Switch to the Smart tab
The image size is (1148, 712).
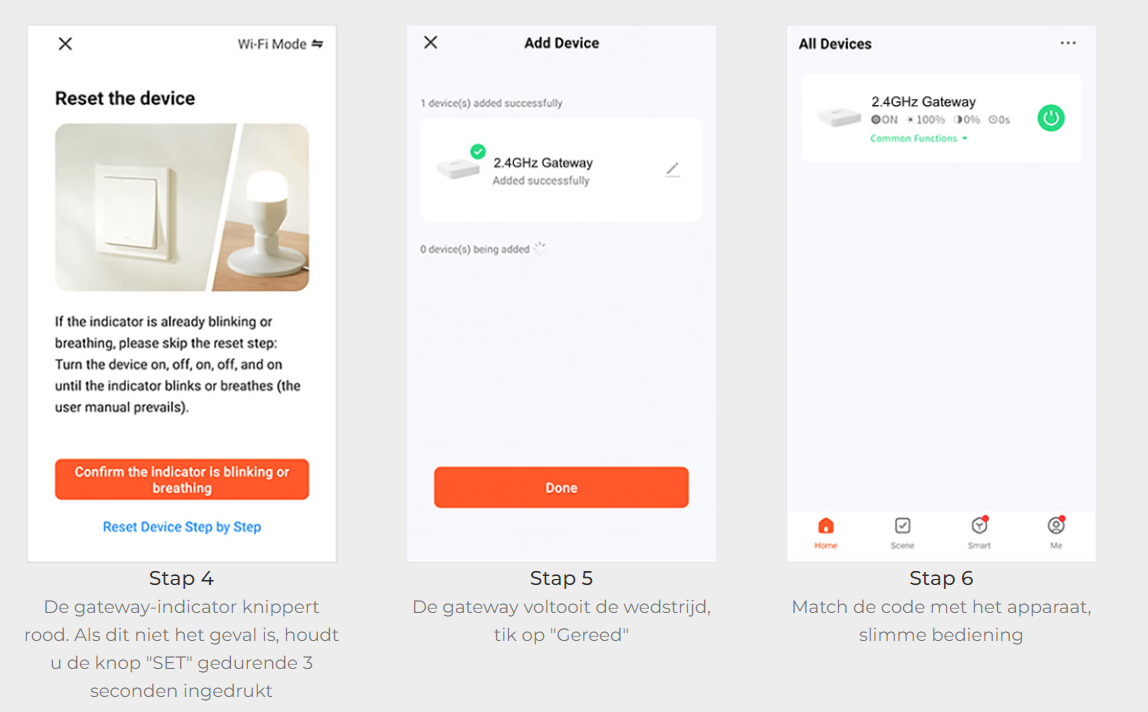tap(979, 532)
